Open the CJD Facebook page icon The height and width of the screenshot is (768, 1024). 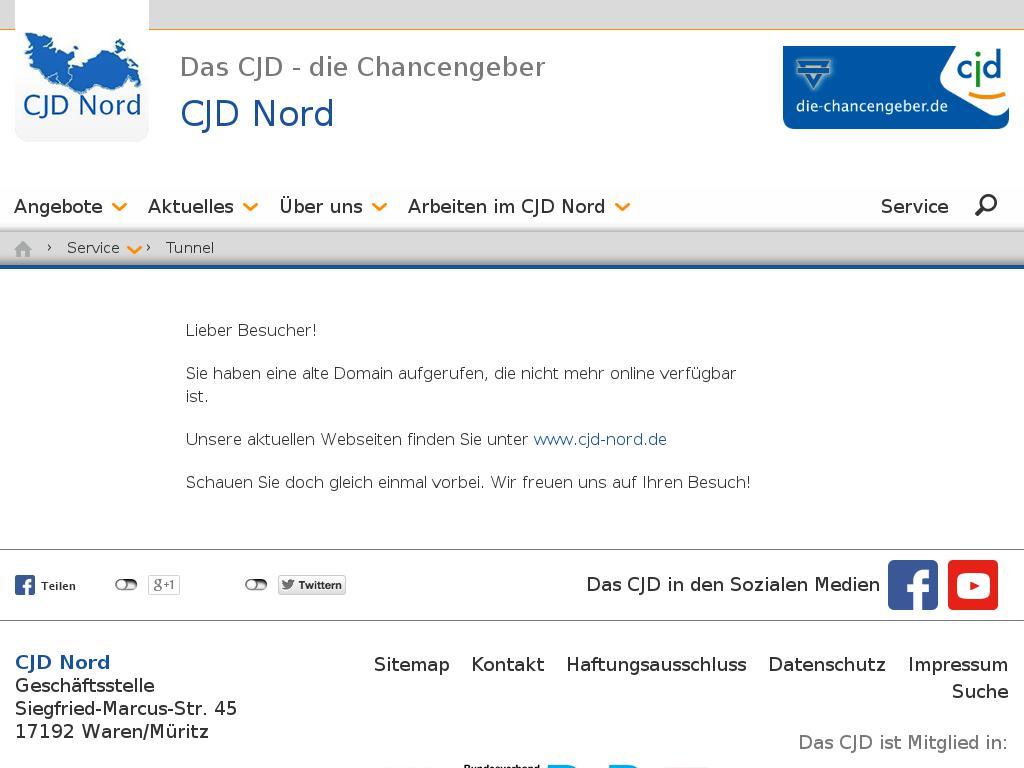point(912,584)
